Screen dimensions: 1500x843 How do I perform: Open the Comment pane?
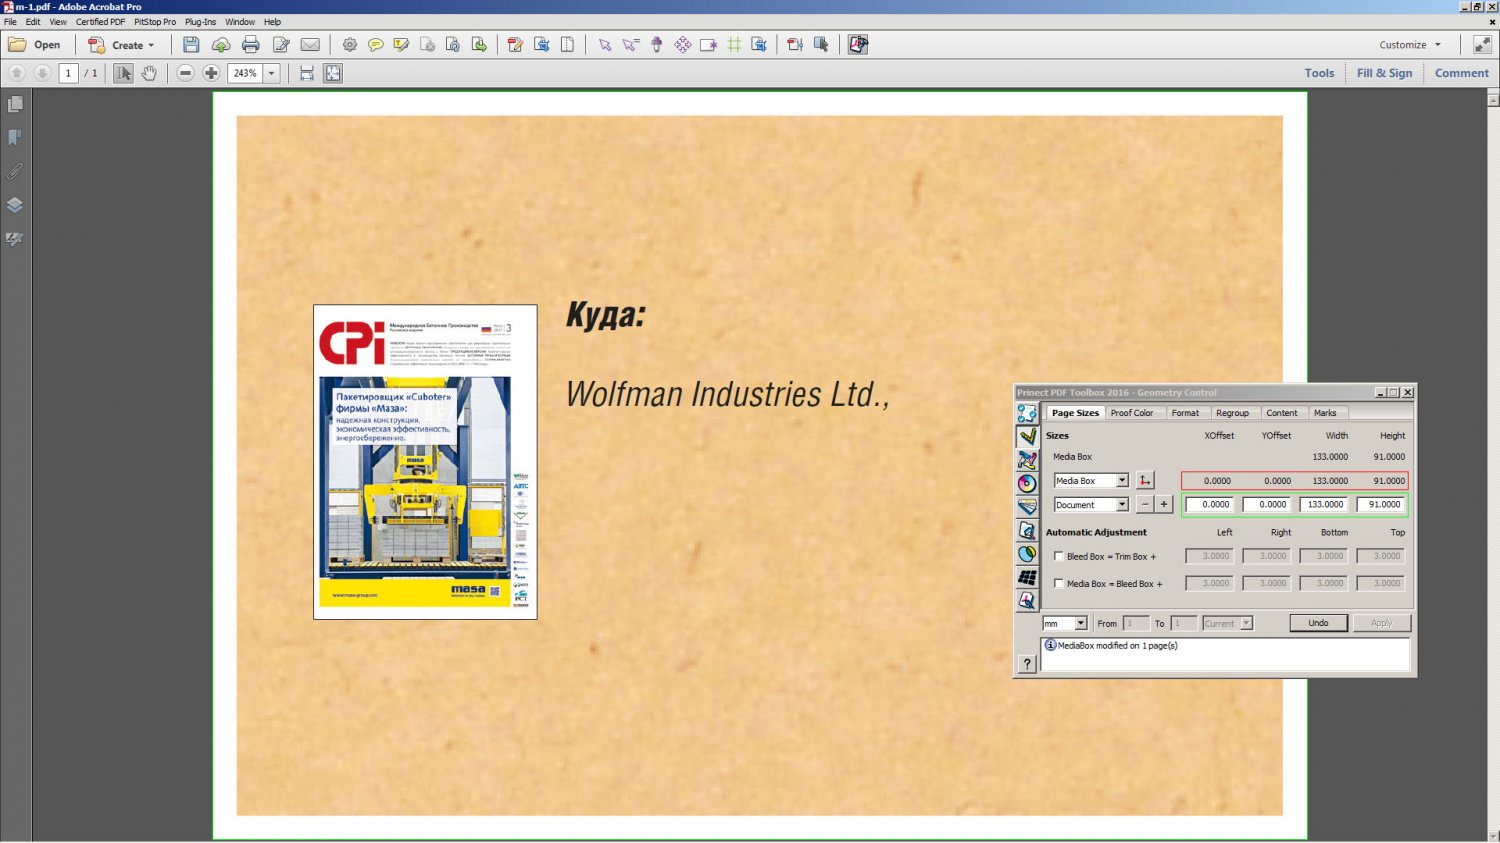pyautogui.click(x=1461, y=73)
